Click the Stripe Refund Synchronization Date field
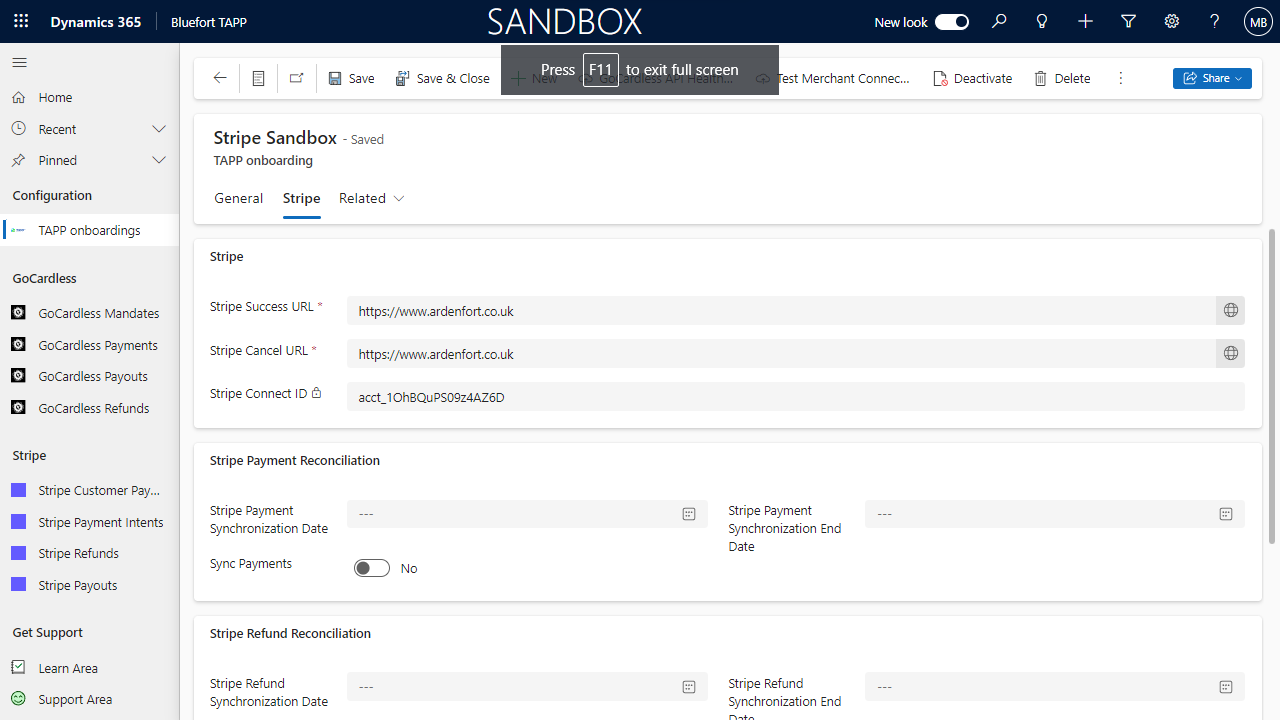The height and width of the screenshot is (720, 1280). (x=527, y=687)
